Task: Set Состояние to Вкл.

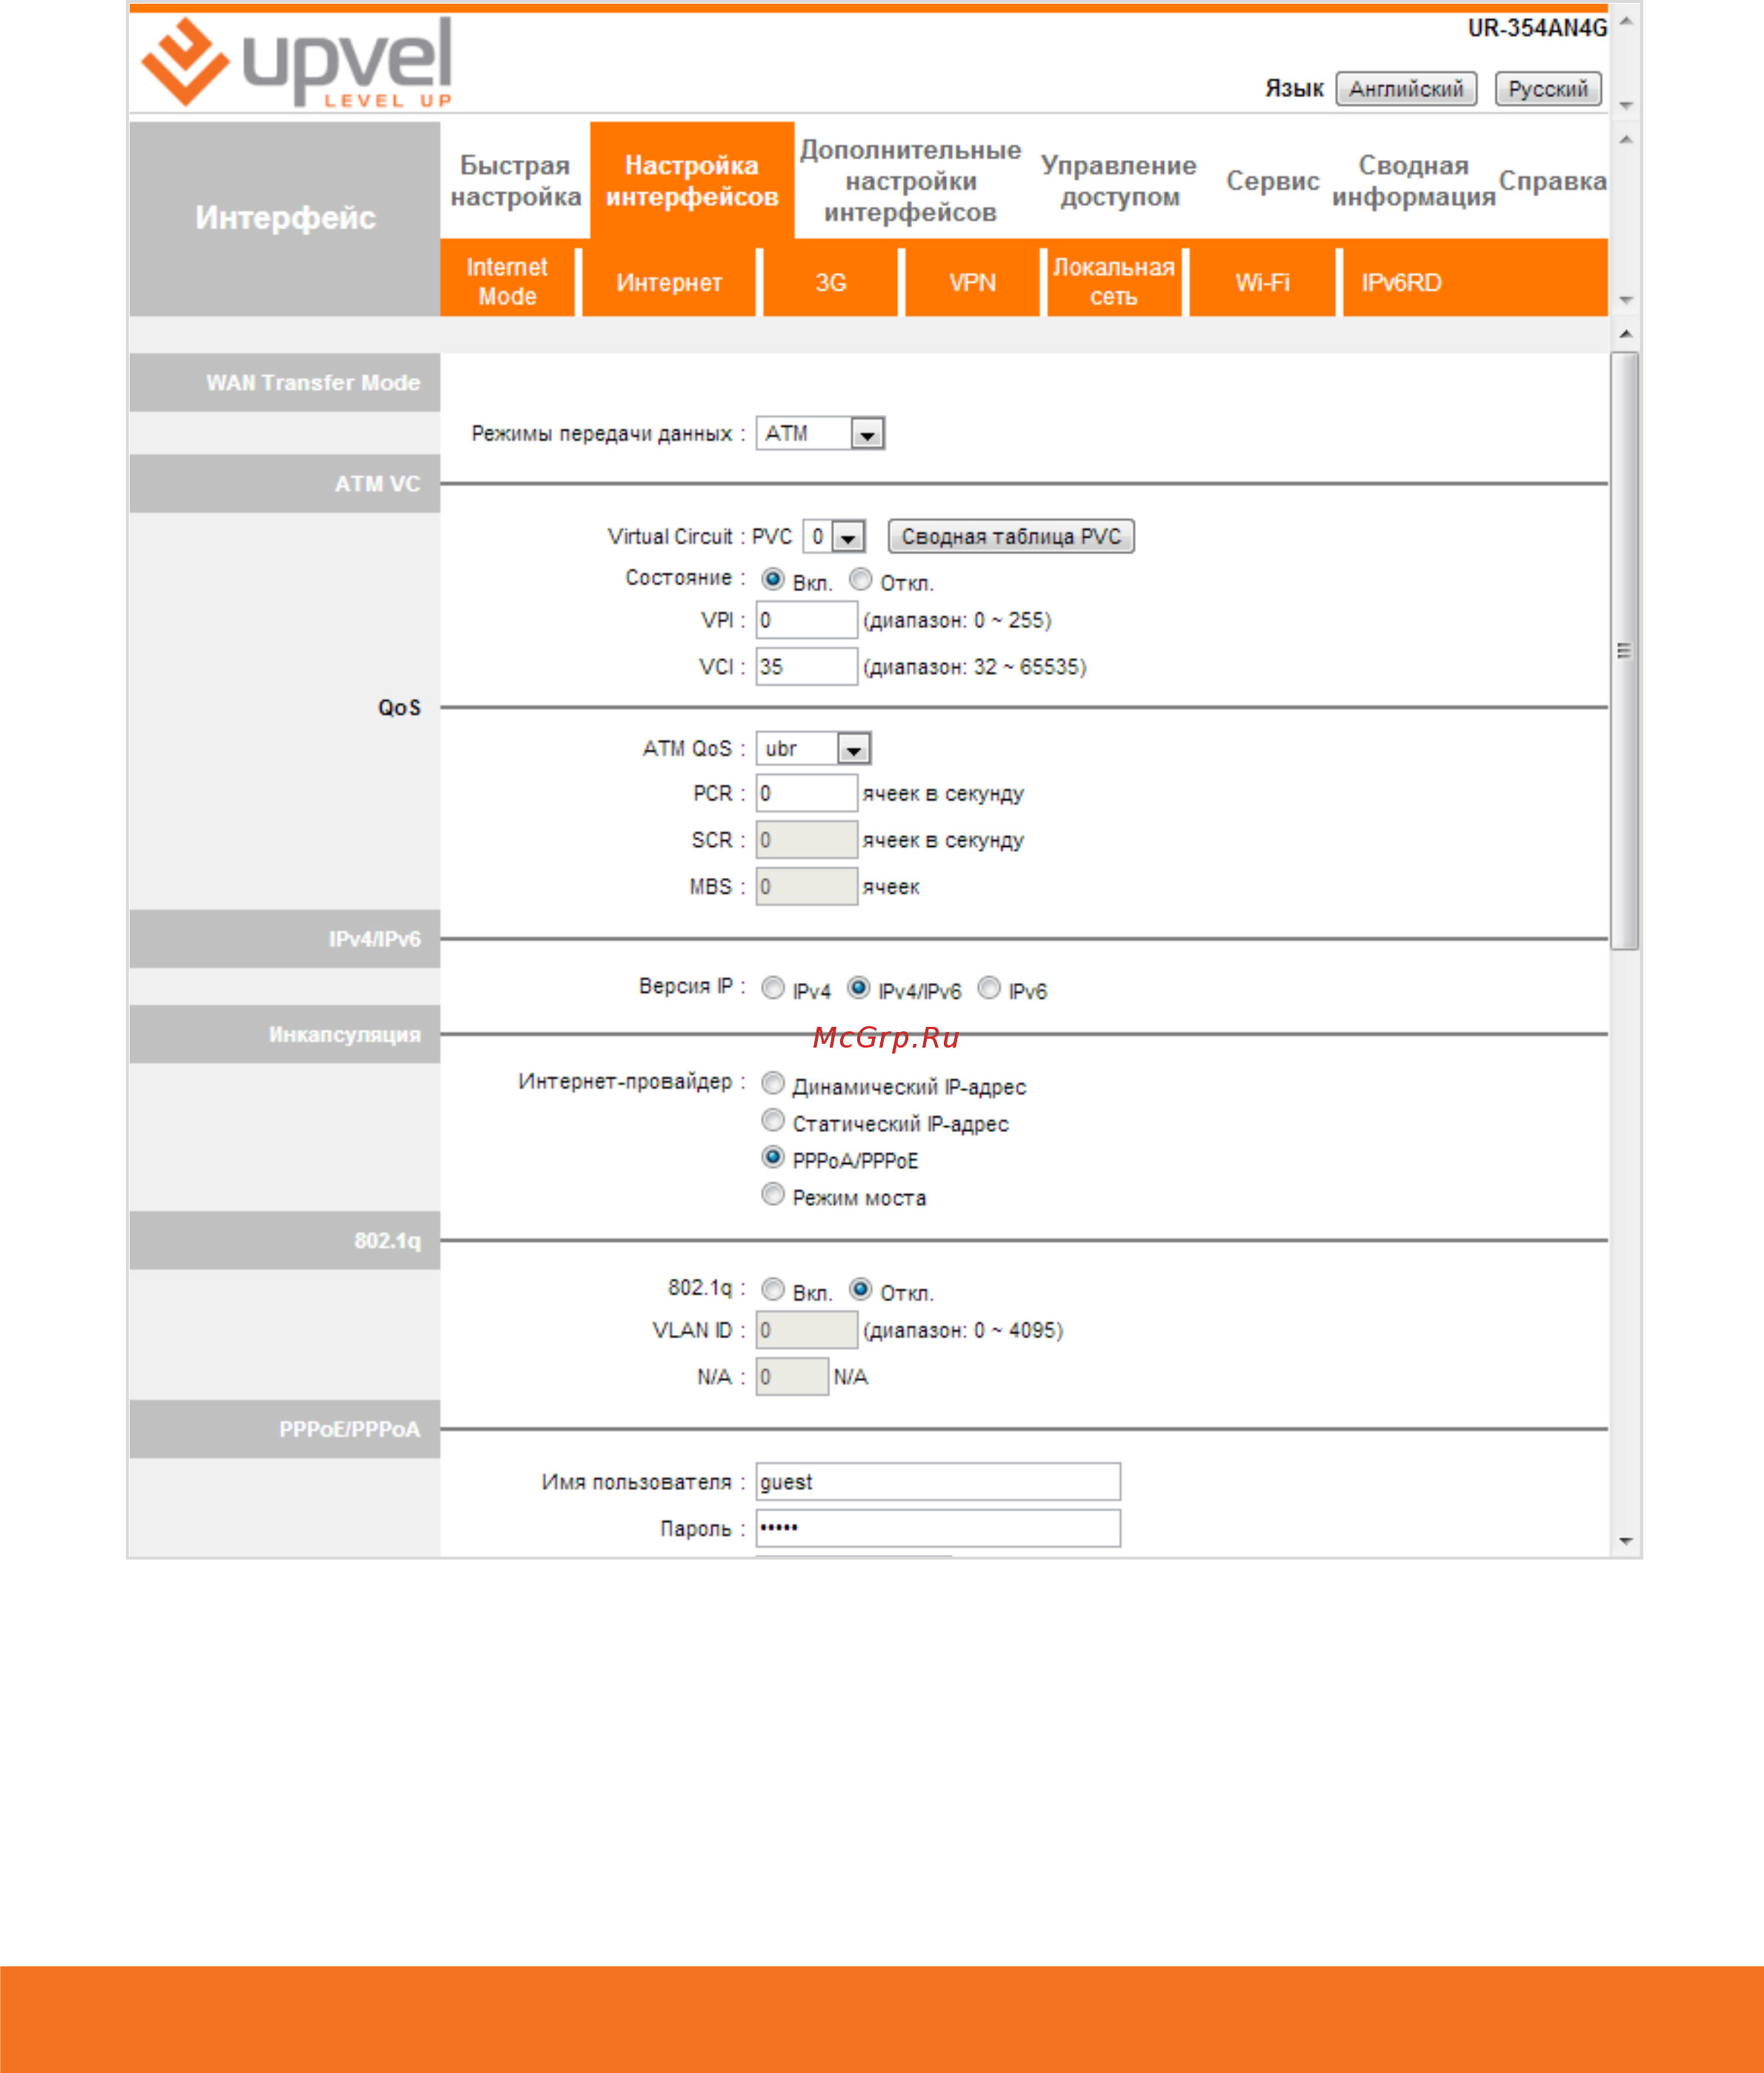Action: tap(773, 579)
